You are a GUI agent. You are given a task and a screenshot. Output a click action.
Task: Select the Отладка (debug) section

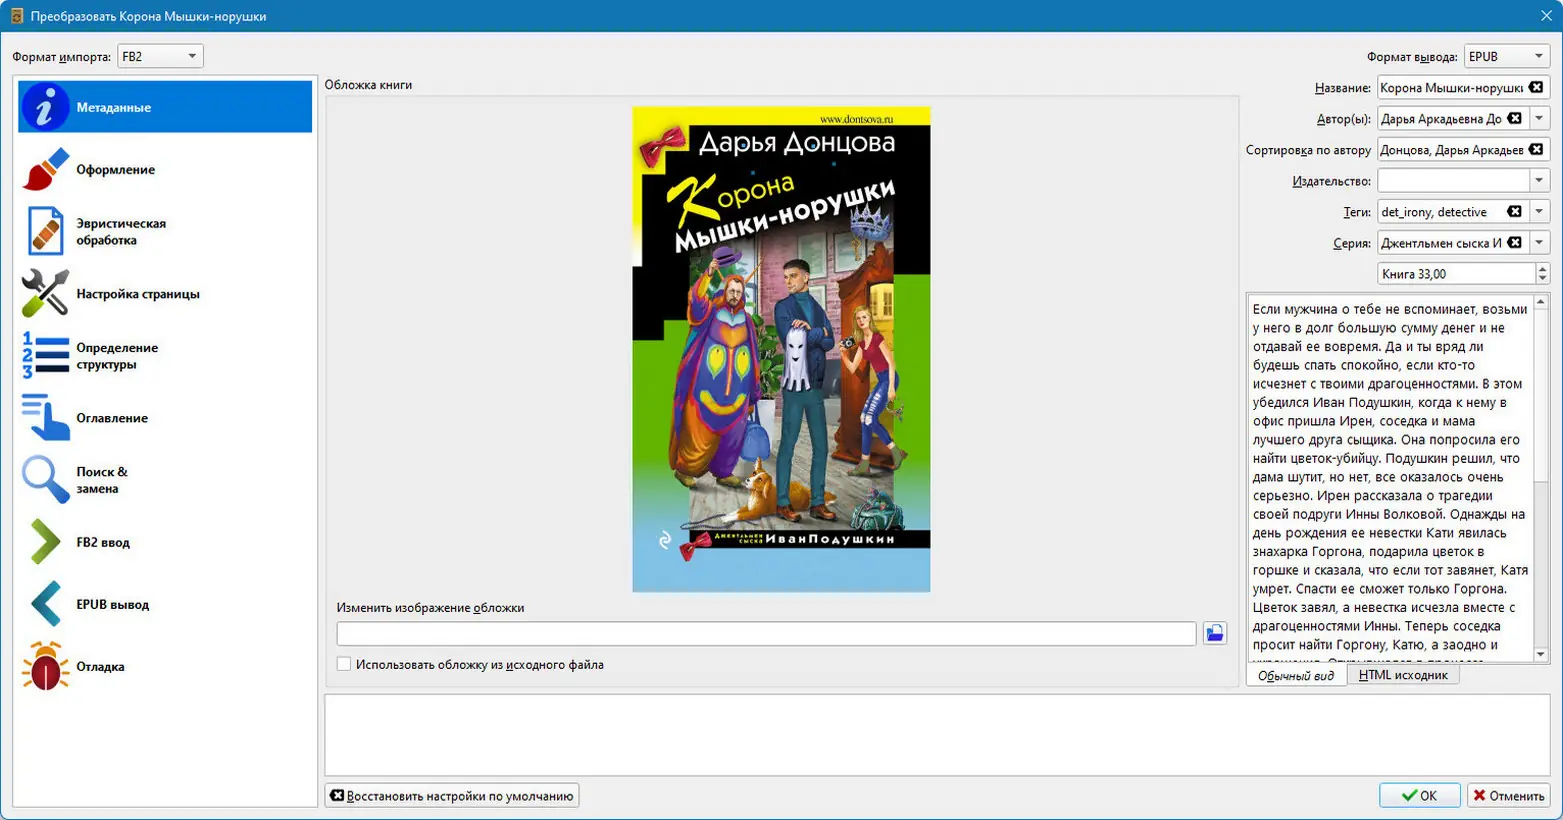point(165,666)
